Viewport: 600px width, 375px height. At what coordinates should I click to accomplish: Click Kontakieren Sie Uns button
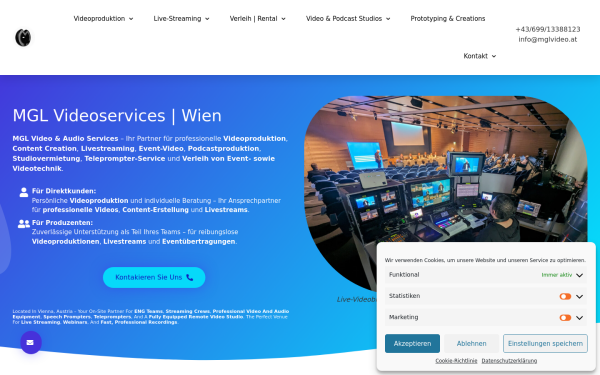[154, 277]
